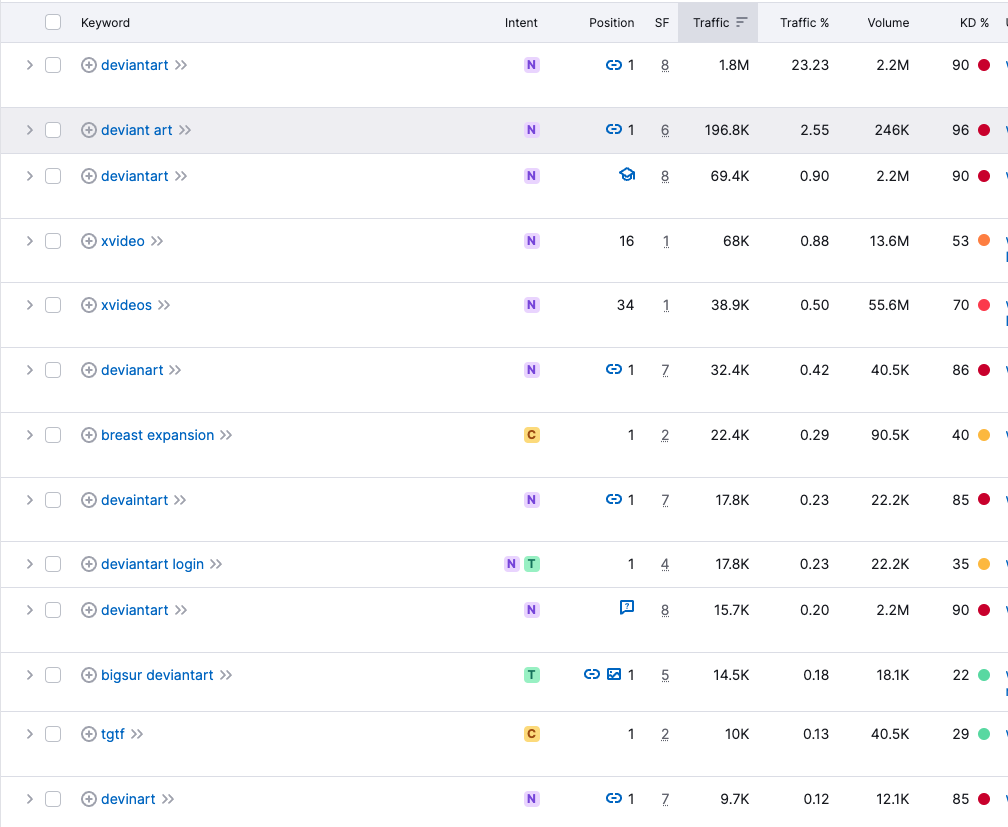Viewport: 1008px width, 827px height.
Task: Click the link icon in the "devinart" row
Action: point(614,798)
